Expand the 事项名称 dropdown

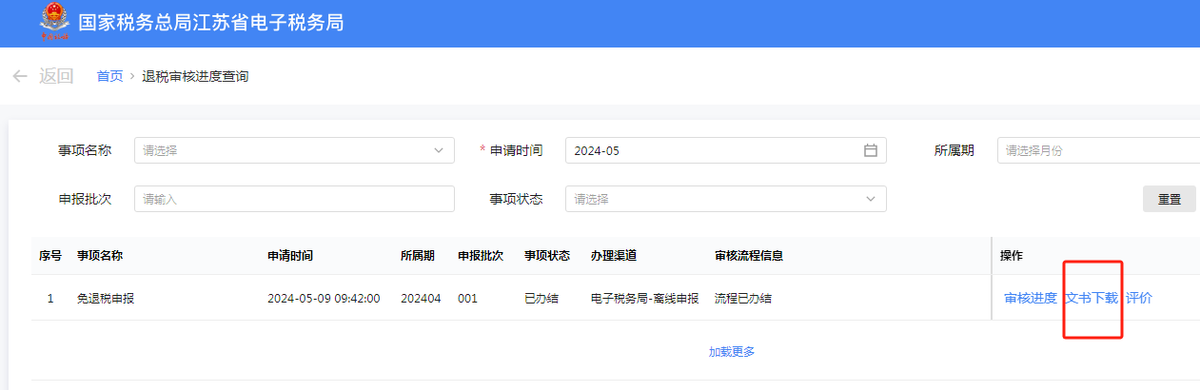point(294,151)
